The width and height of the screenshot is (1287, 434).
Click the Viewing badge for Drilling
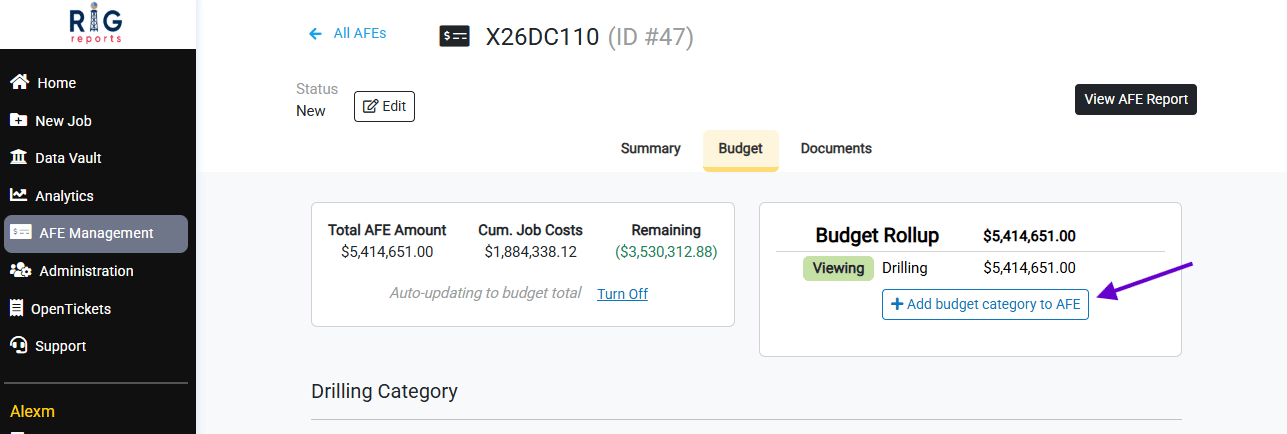pos(838,268)
